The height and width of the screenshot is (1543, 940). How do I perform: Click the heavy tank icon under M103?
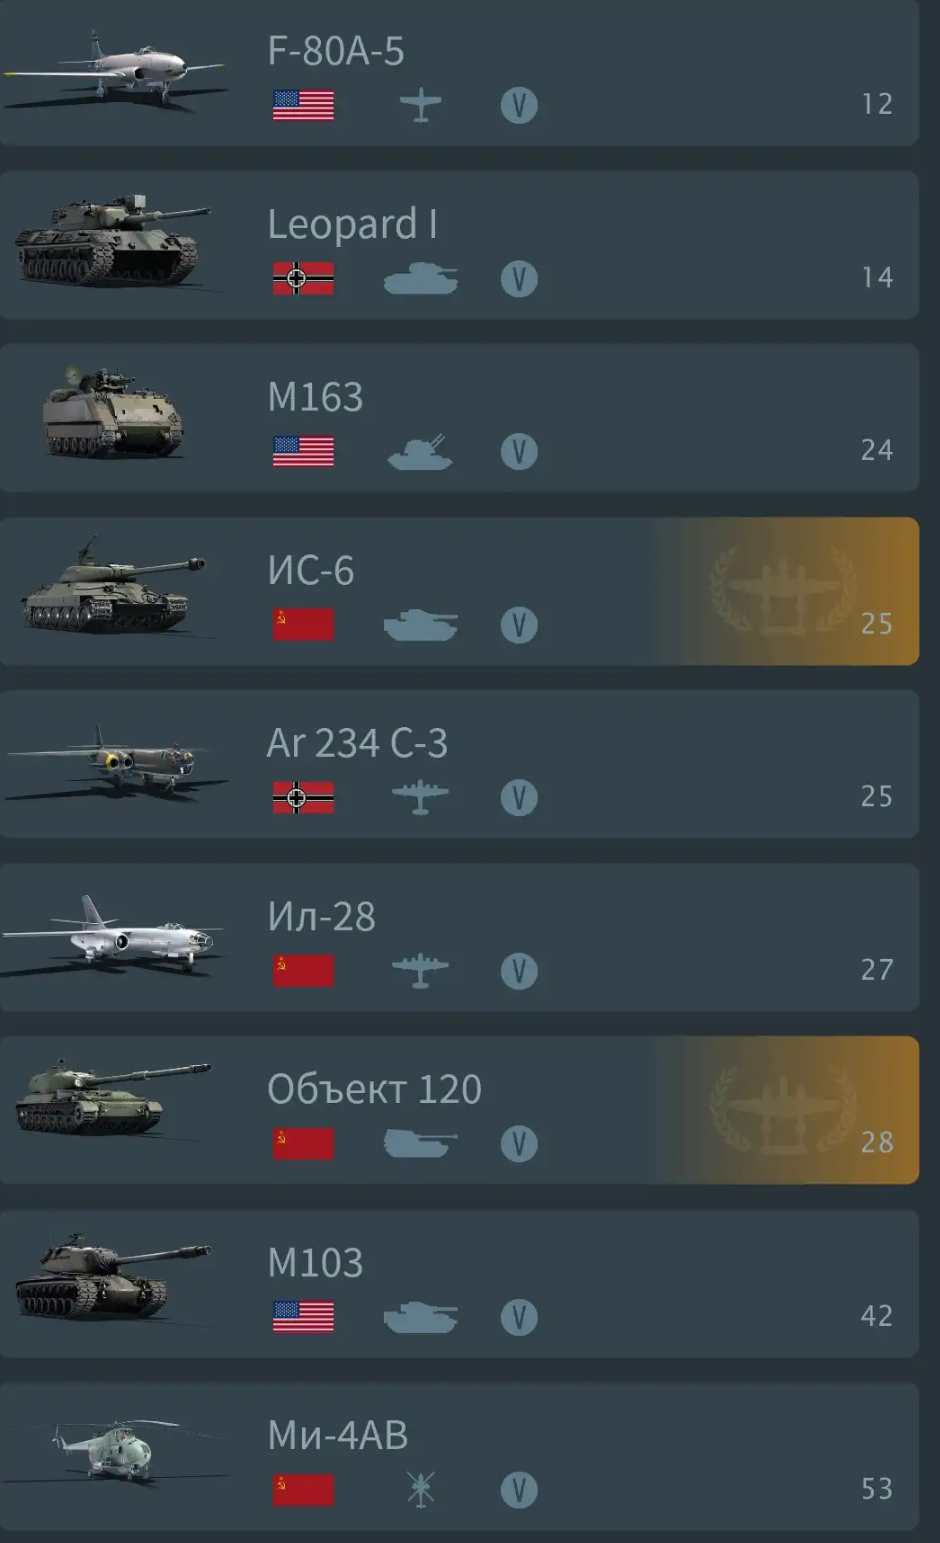coord(420,1317)
